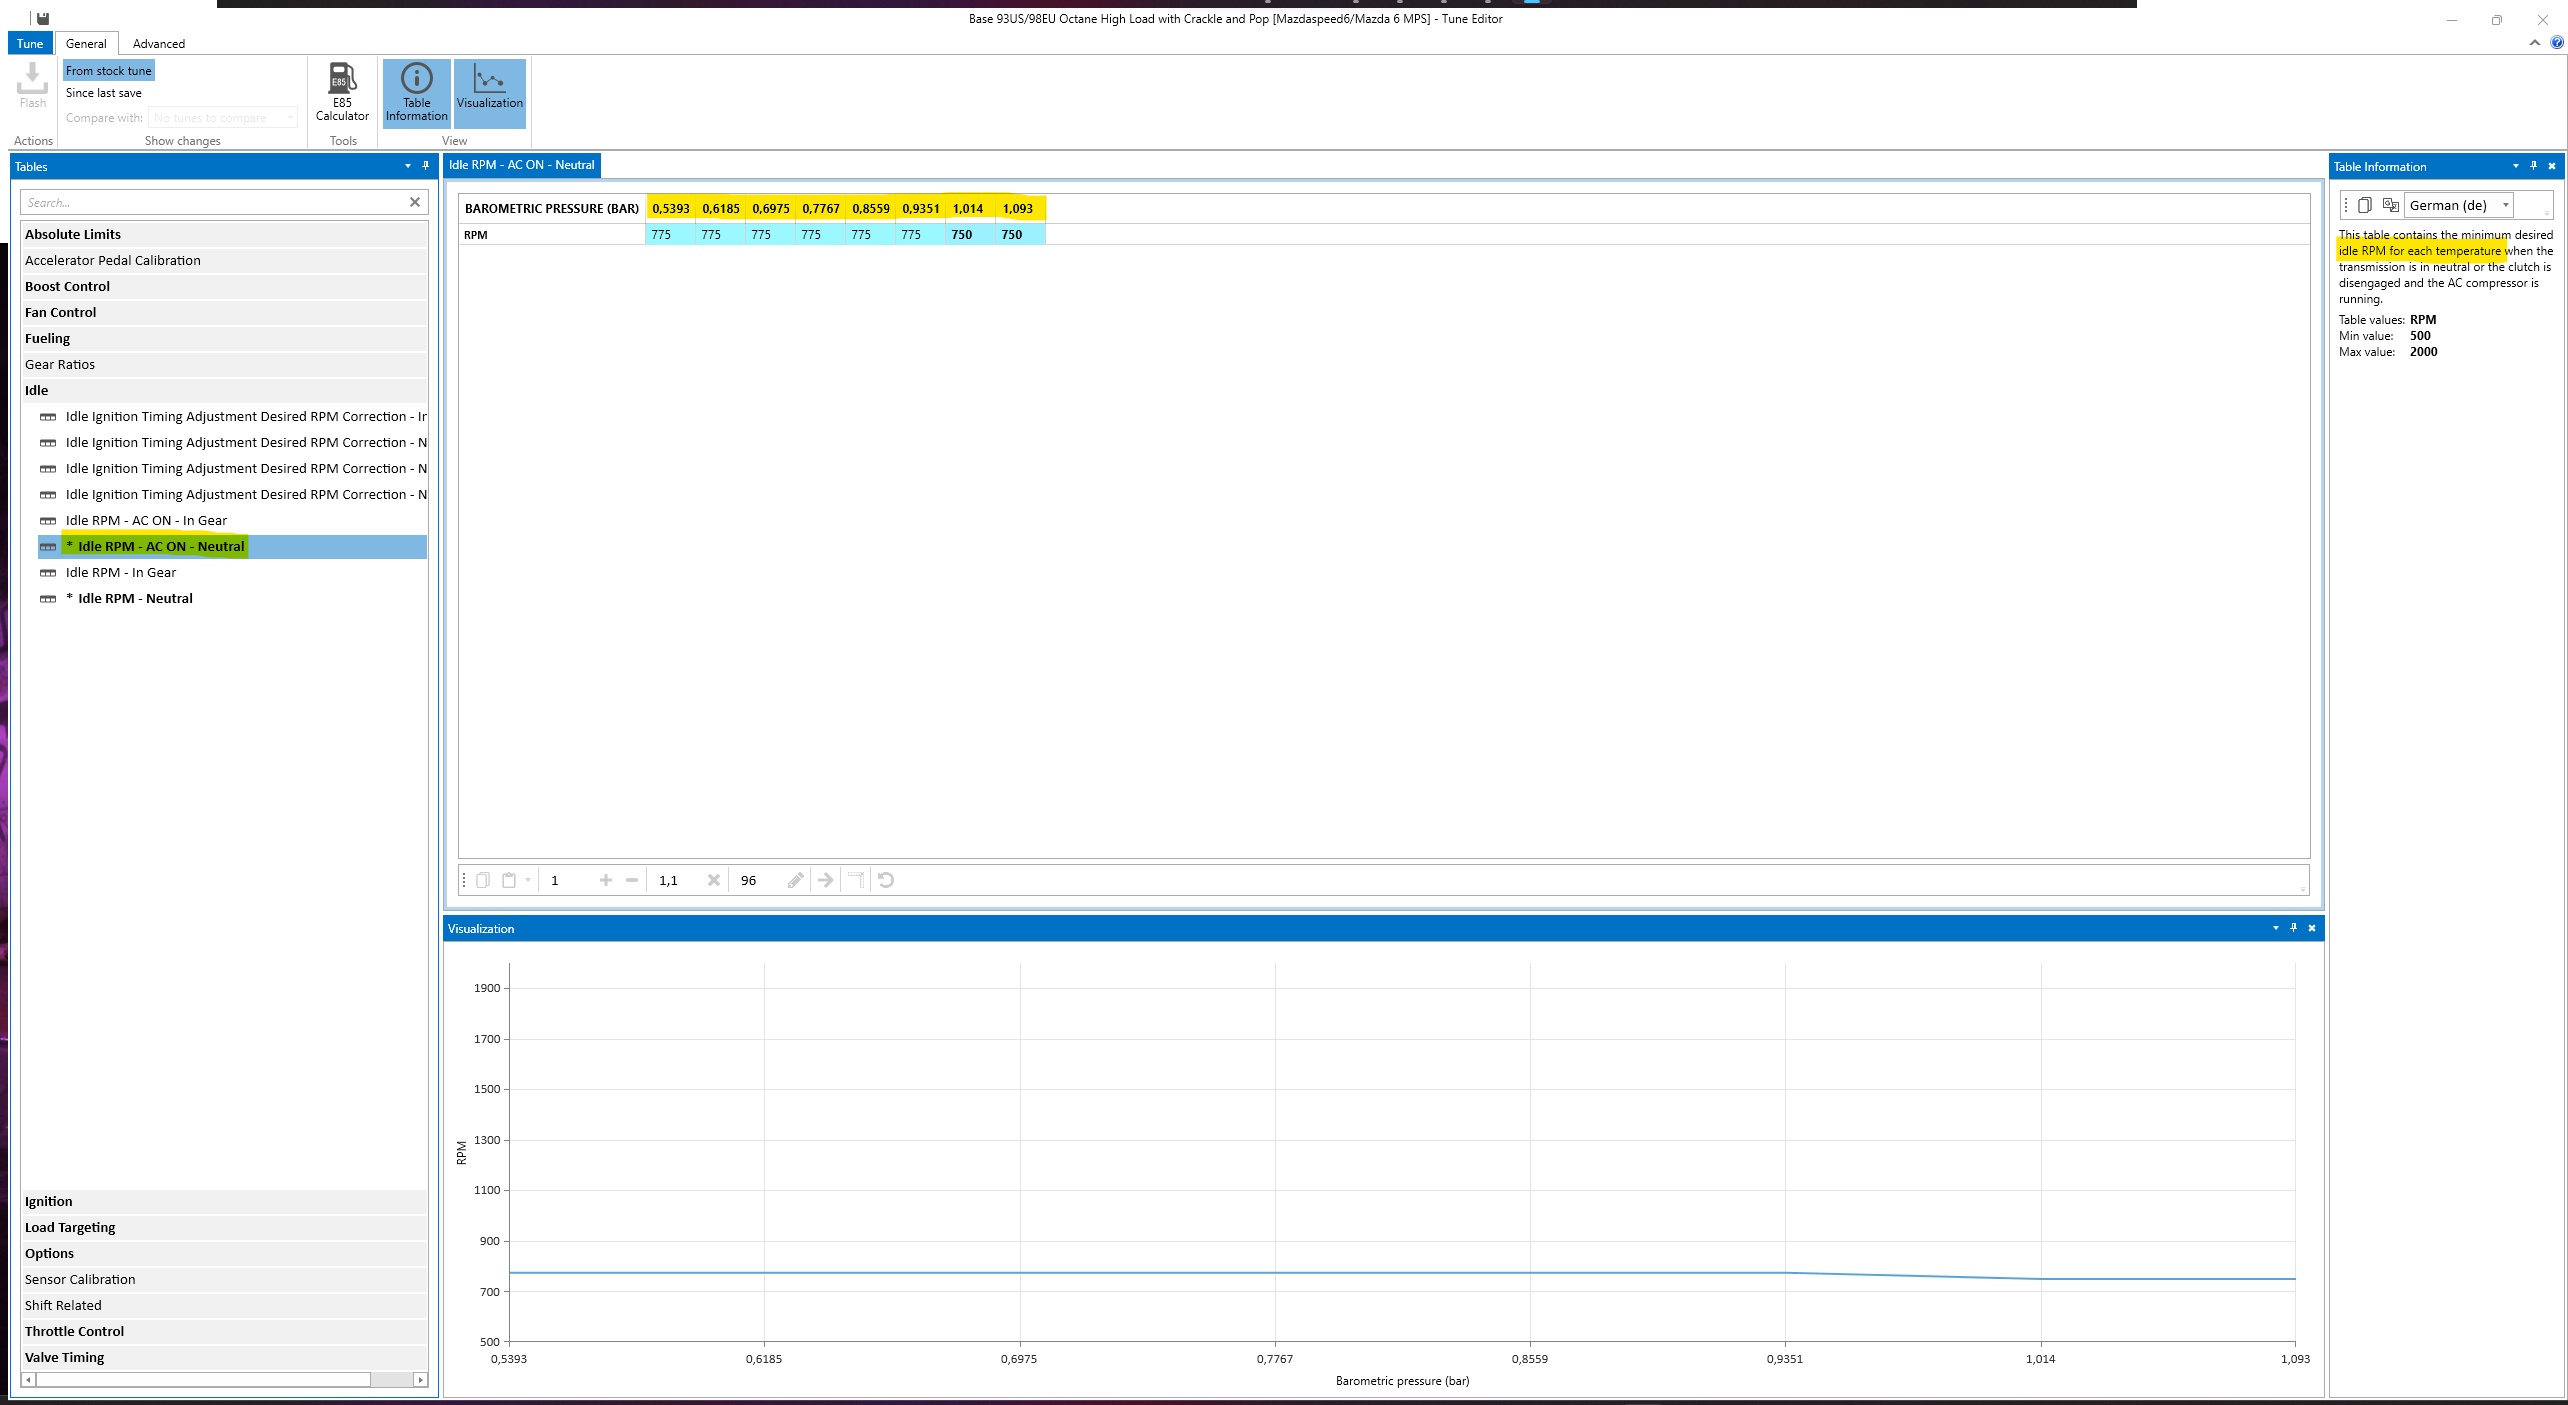Click the minus icon in table toolbar

pos(632,880)
